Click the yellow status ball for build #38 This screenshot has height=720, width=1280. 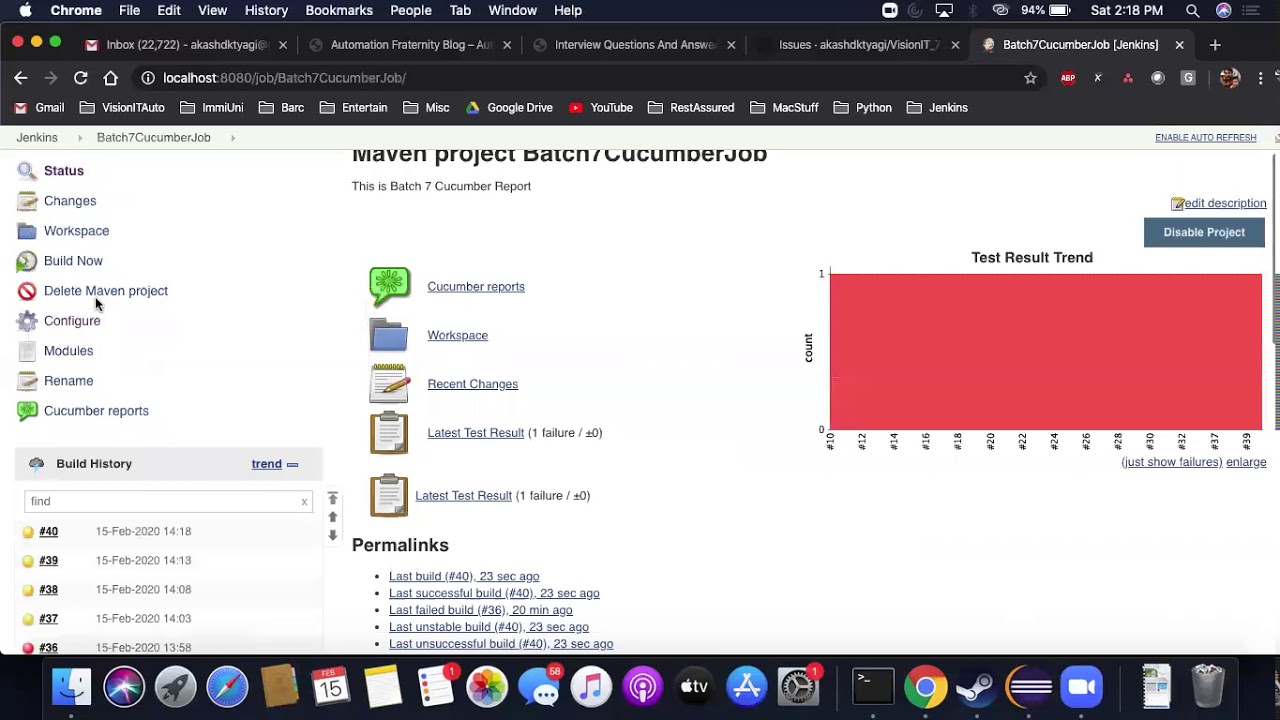point(28,590)
